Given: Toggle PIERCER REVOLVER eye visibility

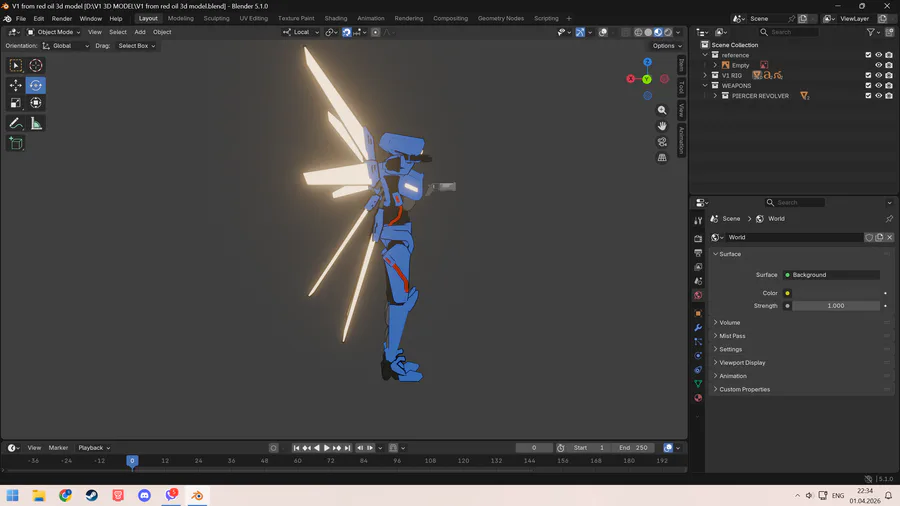Looking at the screenshot, I should (878, 96).
